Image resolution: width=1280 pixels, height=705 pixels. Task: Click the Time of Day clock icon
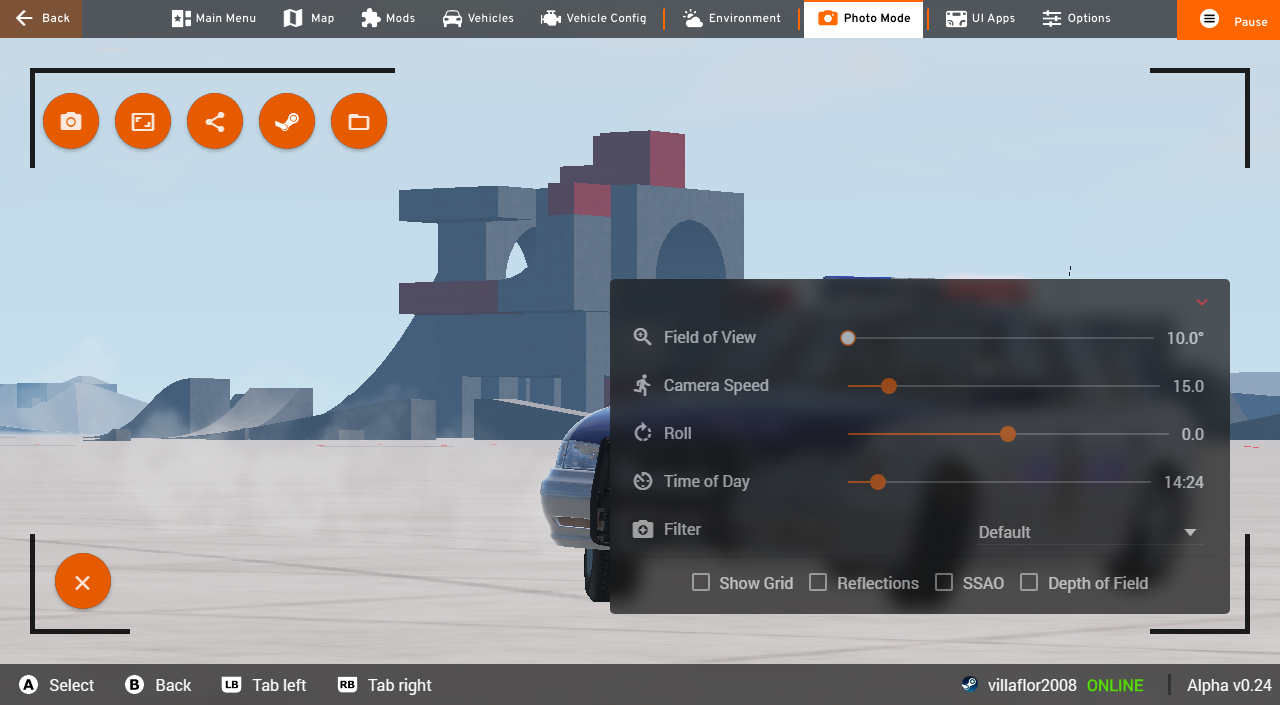point(643,481)
